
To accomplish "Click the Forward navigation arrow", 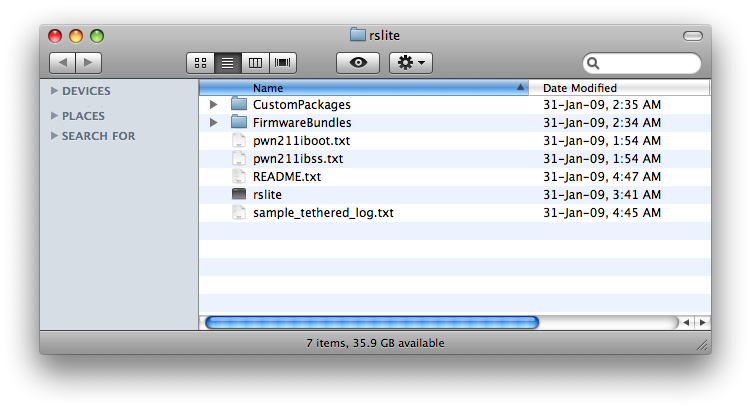I will click(88, 63).
